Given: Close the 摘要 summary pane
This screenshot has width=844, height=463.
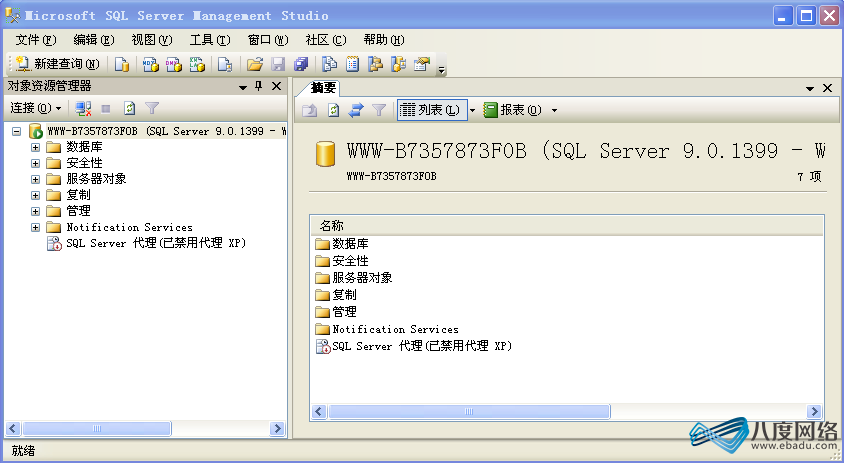Looking at the screenshot, I should click(x=828, y=88).
